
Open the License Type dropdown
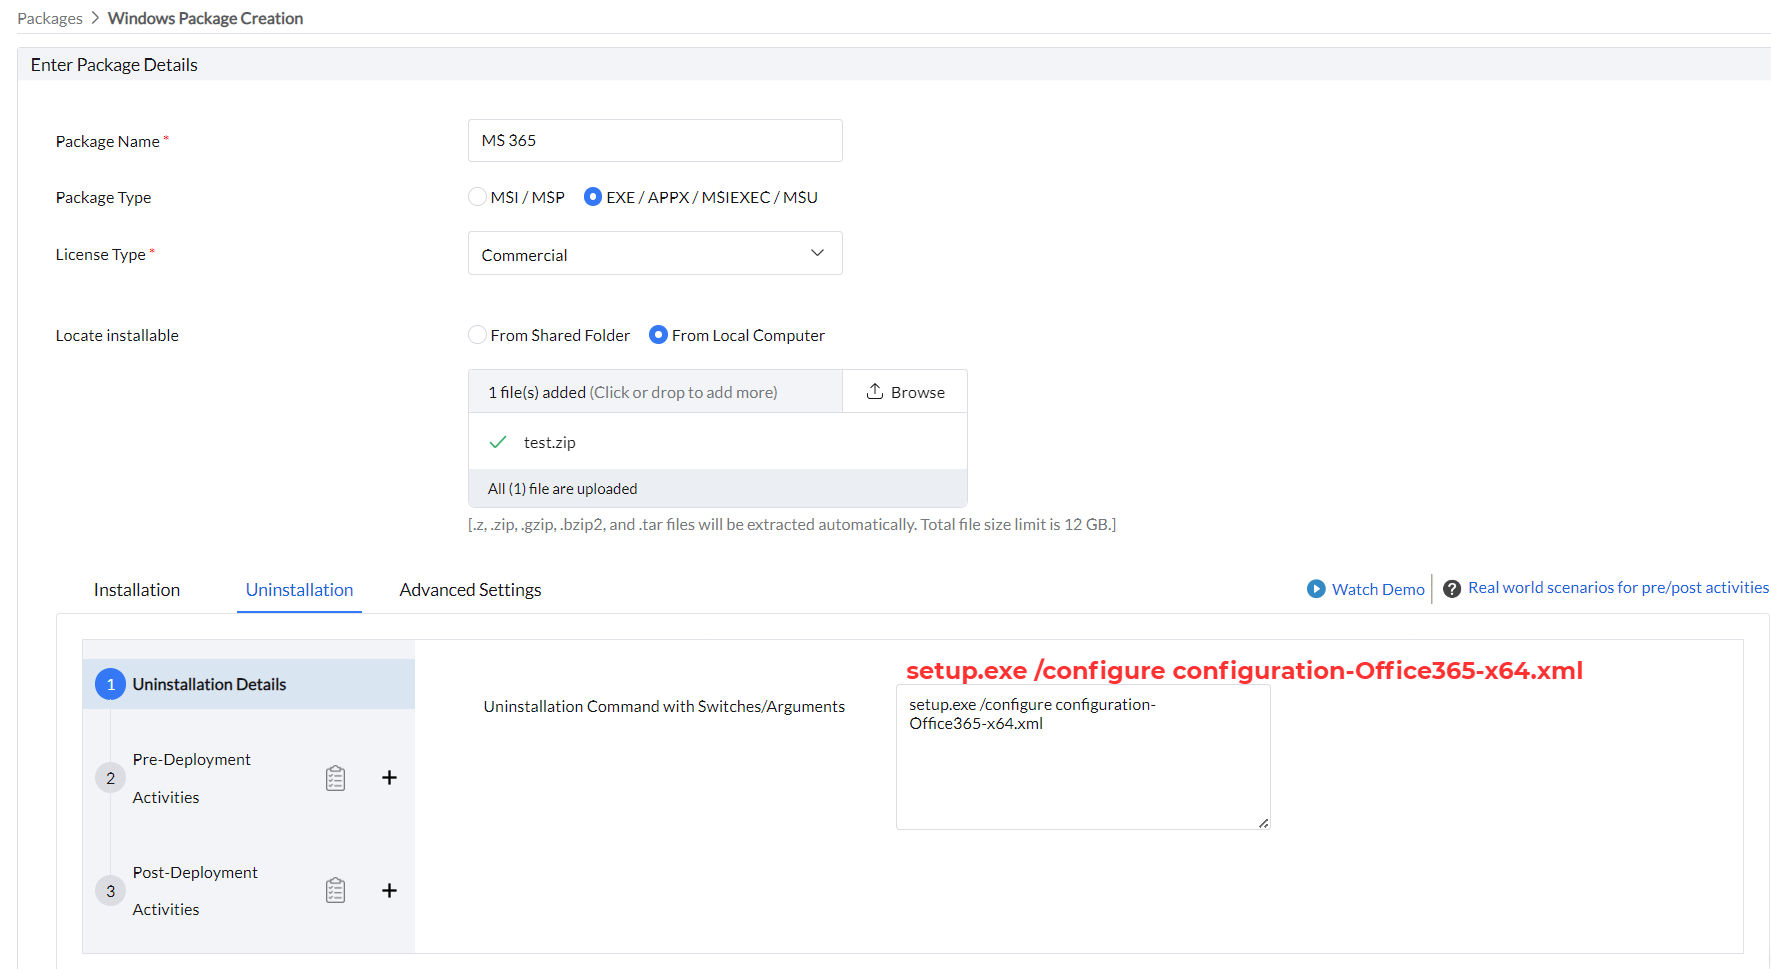pos(655,254)
